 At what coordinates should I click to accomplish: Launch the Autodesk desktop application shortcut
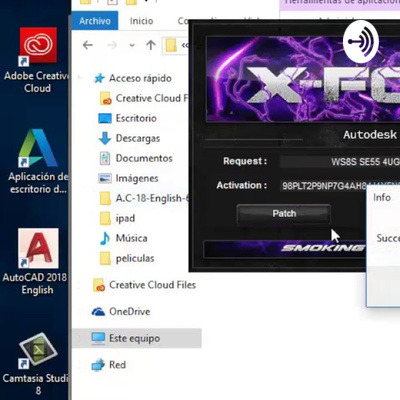[37, 161]
